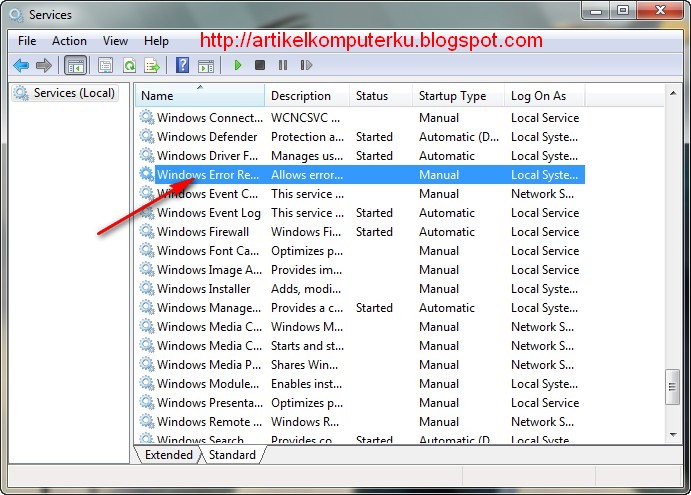Click gear icon of Windows Event Log row
691x495 pixels.
(x=147, y=212)
